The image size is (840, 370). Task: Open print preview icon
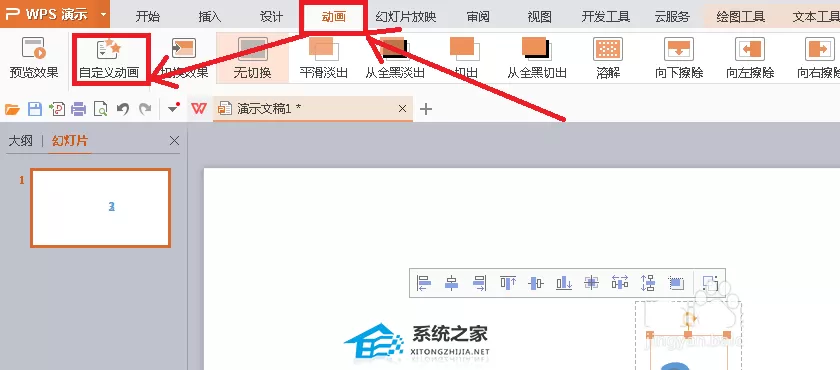101,109
